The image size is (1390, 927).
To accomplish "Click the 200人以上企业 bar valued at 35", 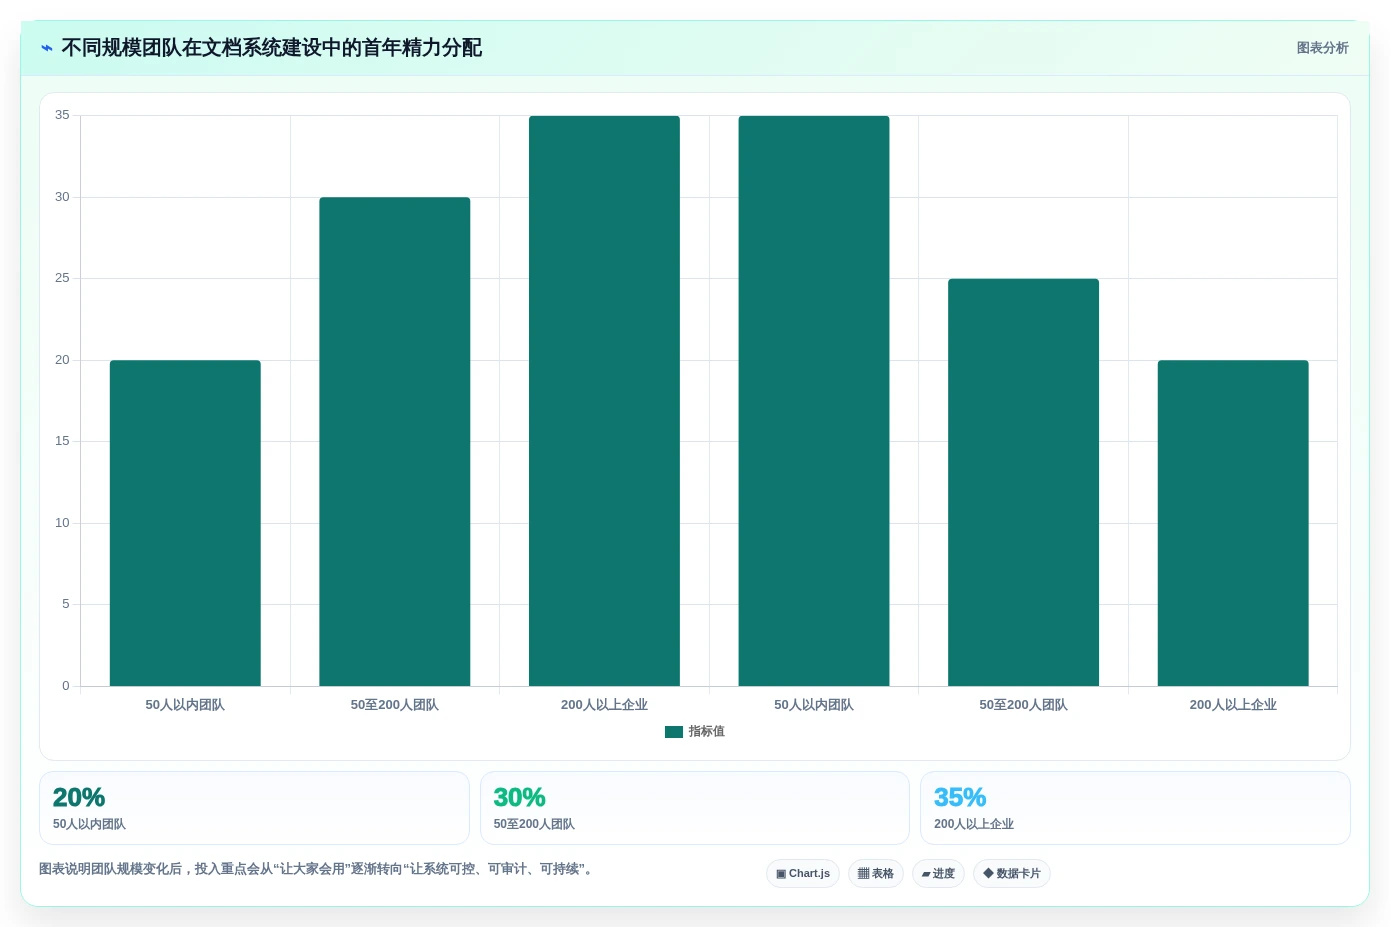I will [x=604, y=401].
